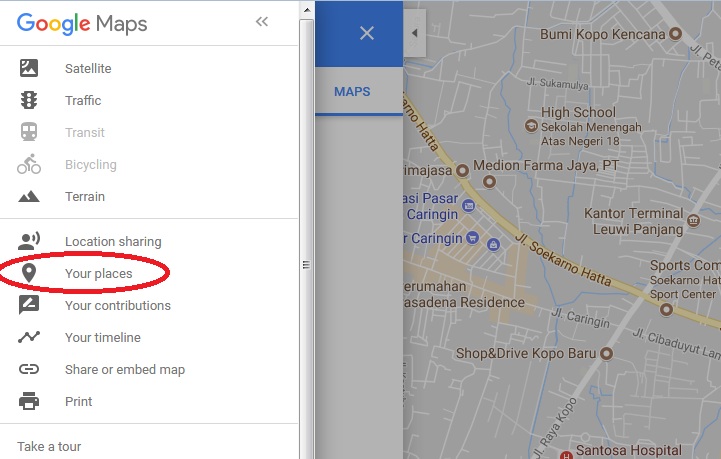The width and height of the screenshot is (721, 459).
Task: Click the Bicycling icon
Action: pyautogui.click(x=29, y=164)
